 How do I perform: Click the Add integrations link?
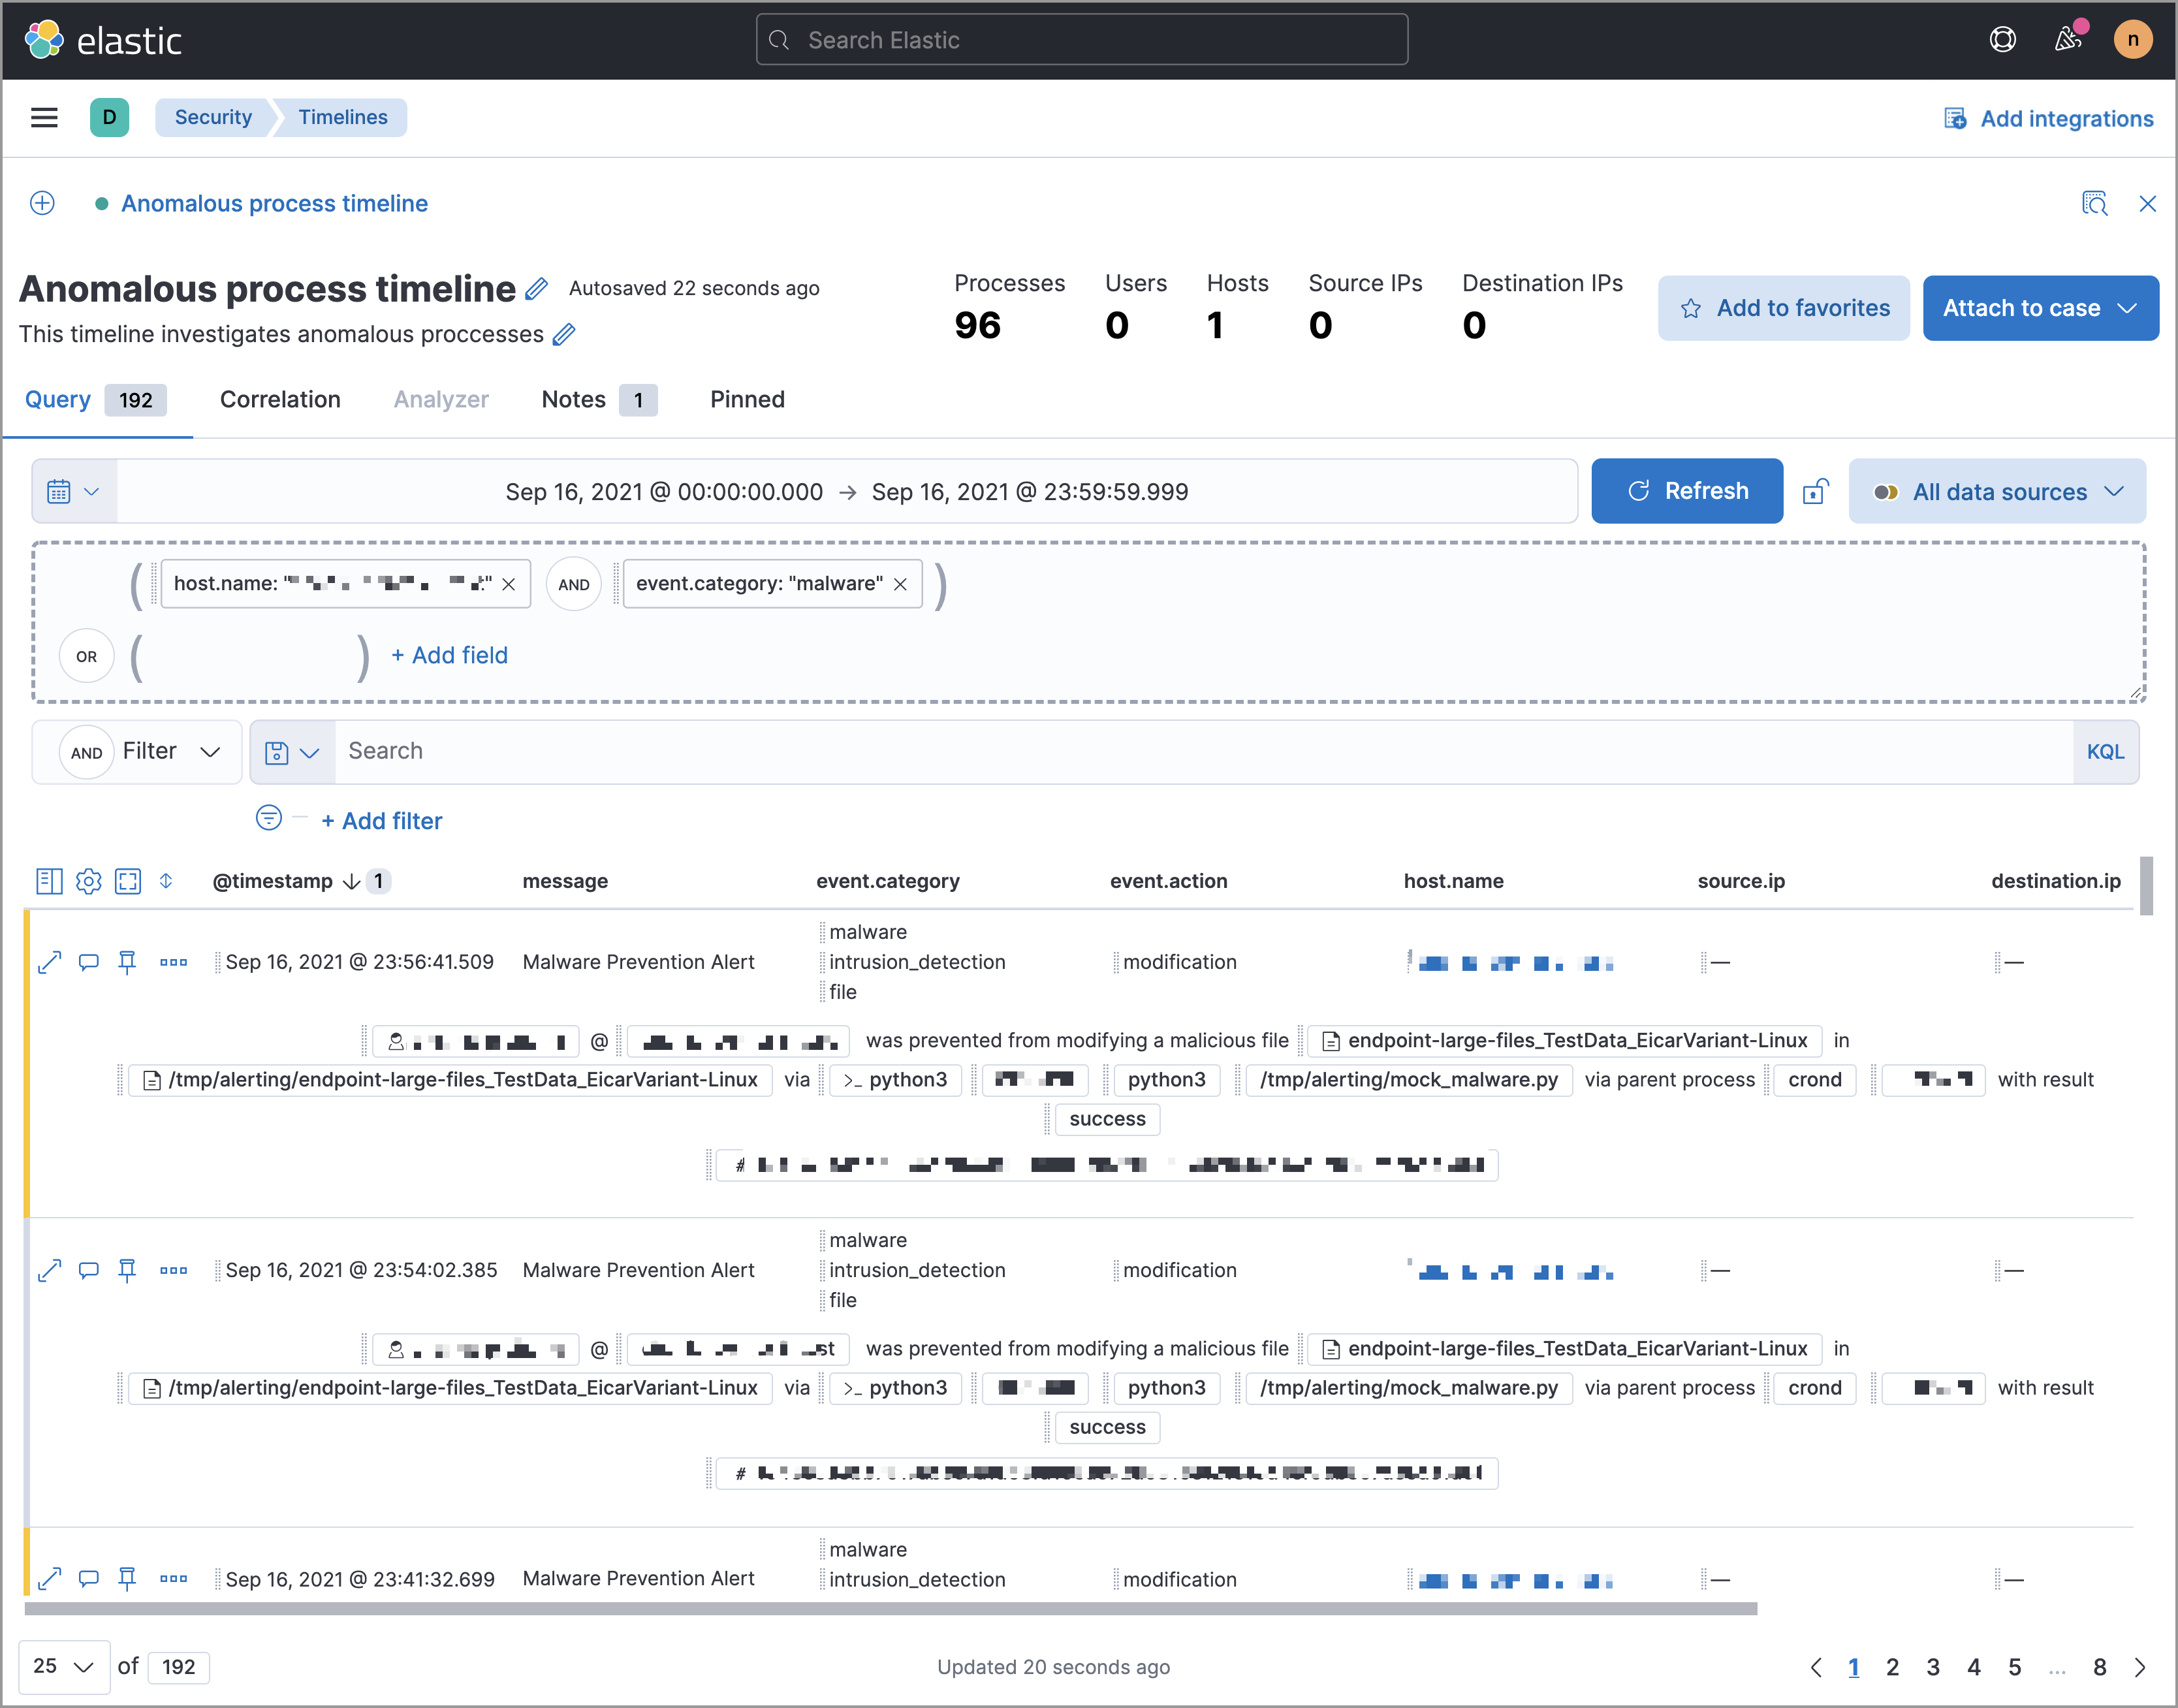2067,118
